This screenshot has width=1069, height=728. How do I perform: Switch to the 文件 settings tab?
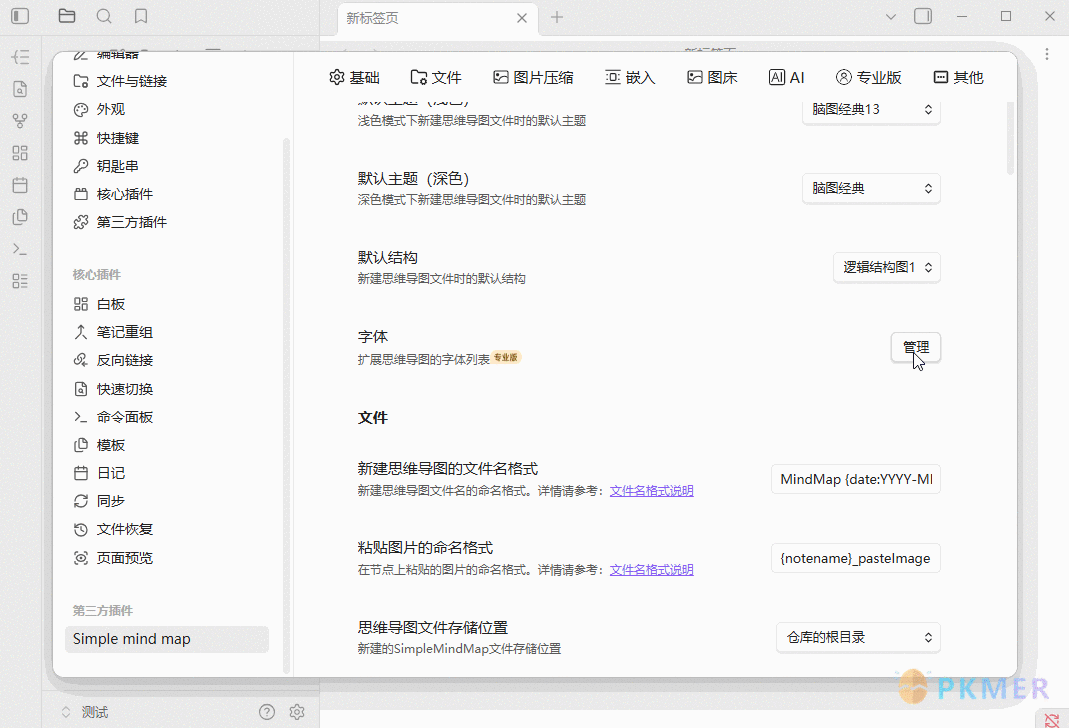[x=436, y=78]
